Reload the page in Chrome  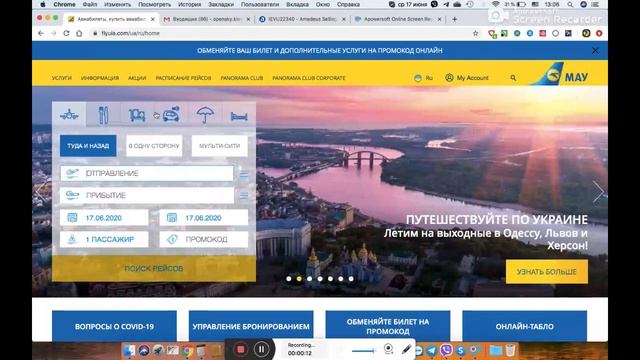click(66, 33)
